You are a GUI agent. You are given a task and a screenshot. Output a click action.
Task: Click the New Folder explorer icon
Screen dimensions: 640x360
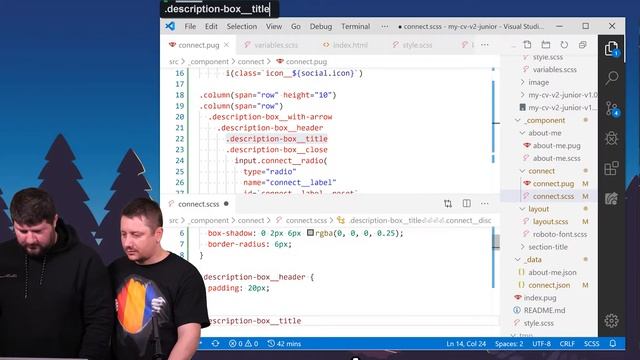[x=546, y=44]
